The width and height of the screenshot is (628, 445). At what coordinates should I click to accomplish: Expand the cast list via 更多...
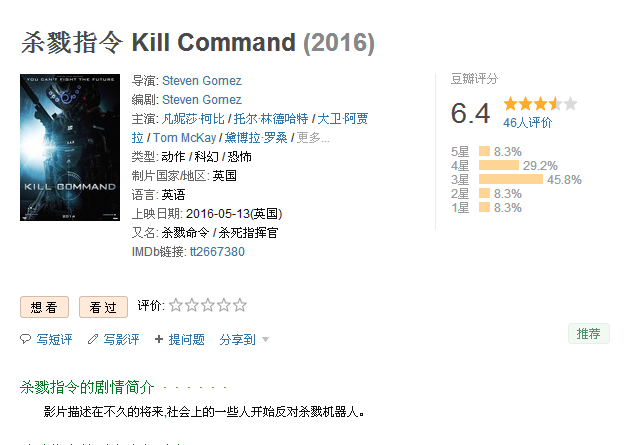point(313,138)
